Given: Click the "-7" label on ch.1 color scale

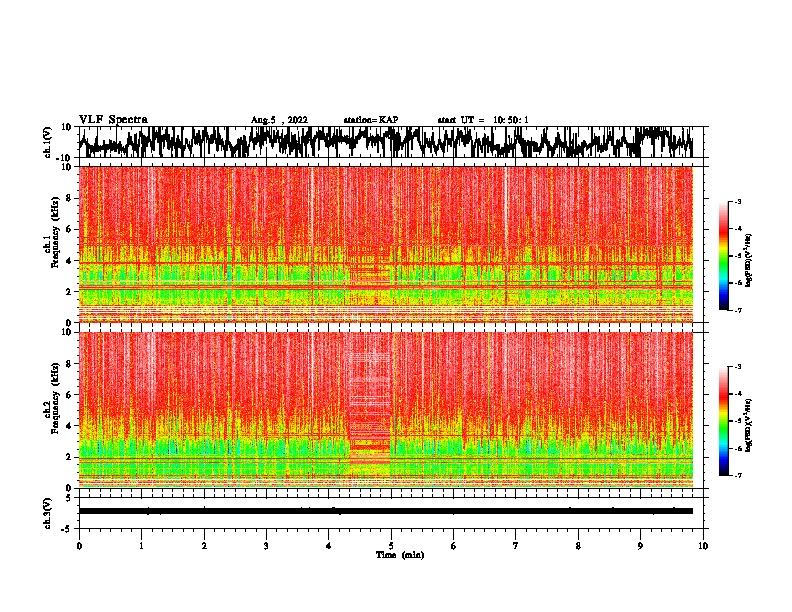Looking at the screenshot, I should [738, 310].
